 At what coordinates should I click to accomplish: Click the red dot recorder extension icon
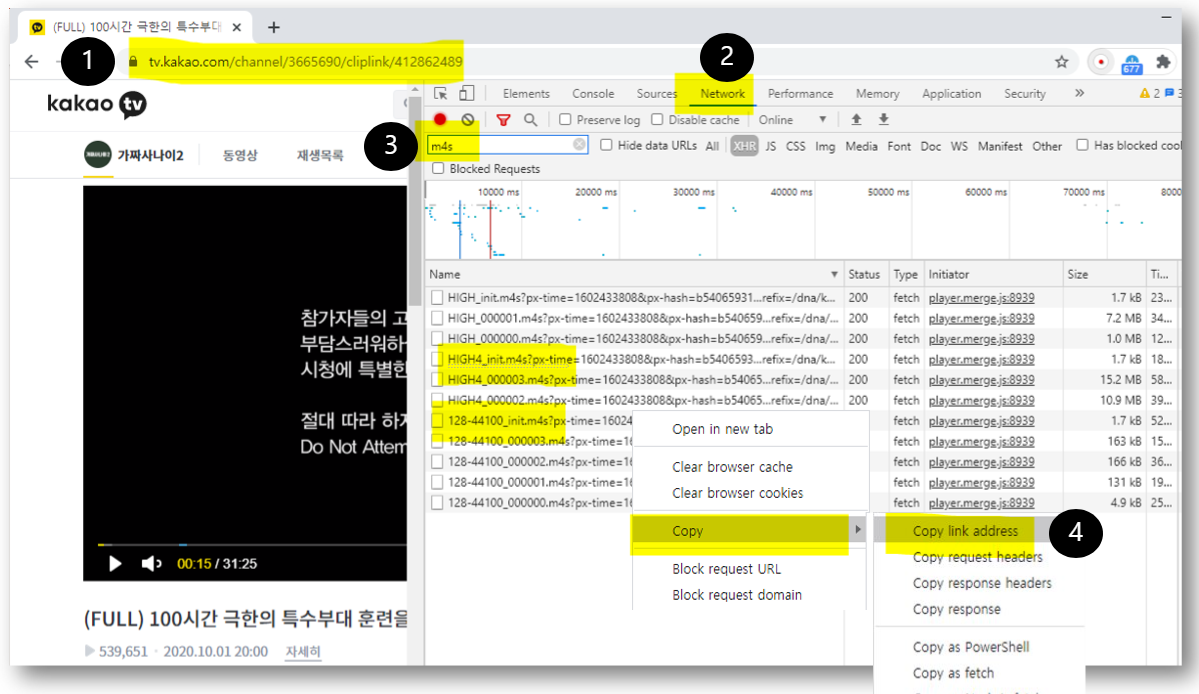(x=1100, y=62)
